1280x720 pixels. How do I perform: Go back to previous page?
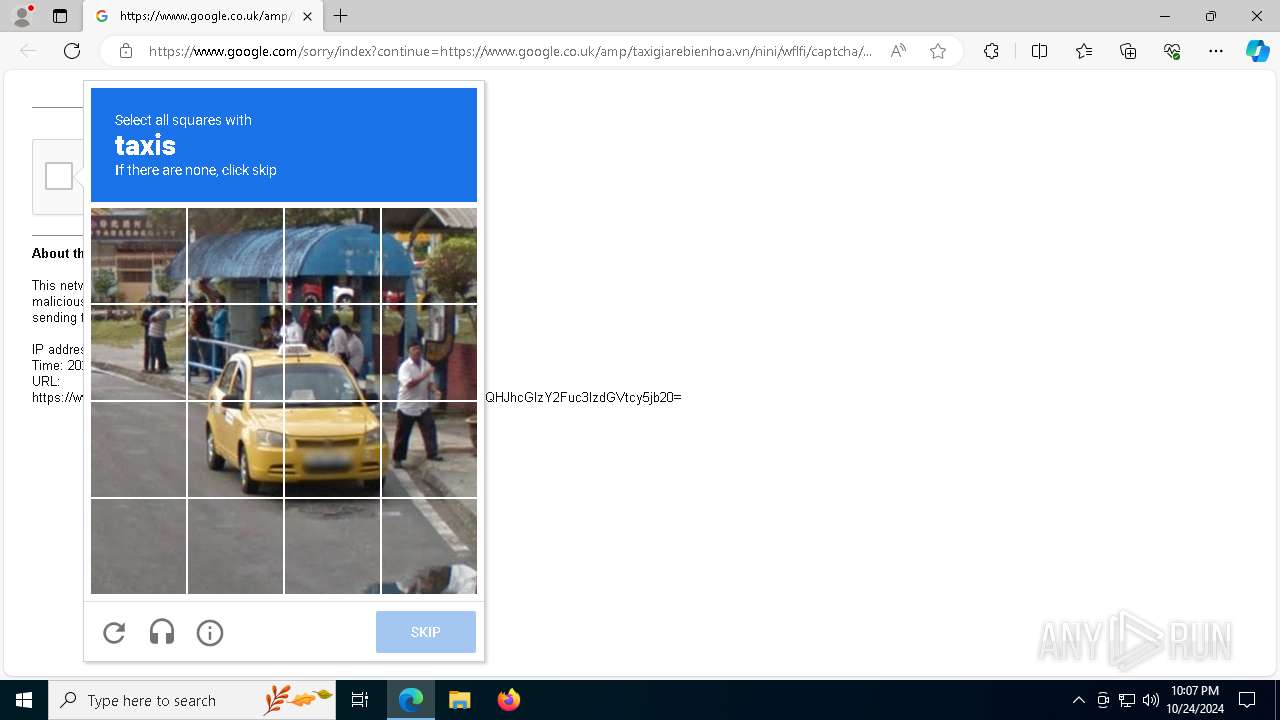pos(28,51)
